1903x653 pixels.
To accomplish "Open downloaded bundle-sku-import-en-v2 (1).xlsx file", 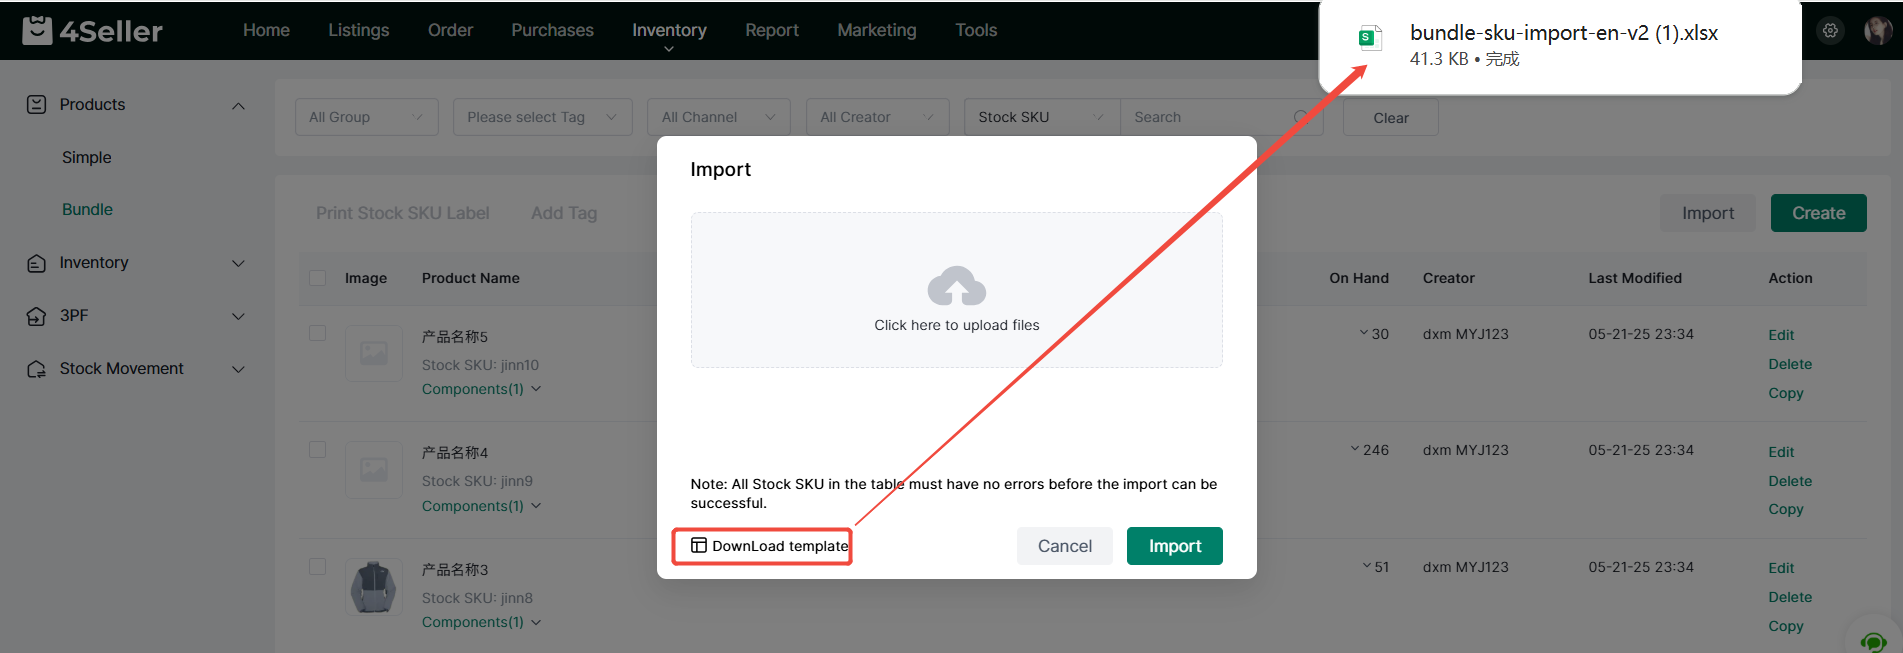I will click(x=1564, y=33).
